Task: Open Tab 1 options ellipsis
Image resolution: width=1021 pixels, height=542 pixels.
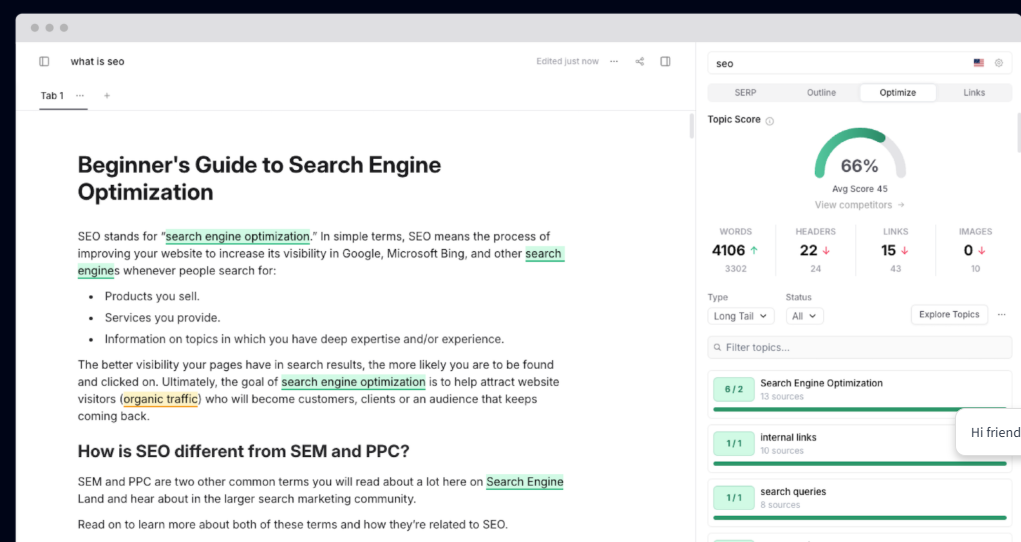Action: tap(80, 96)
